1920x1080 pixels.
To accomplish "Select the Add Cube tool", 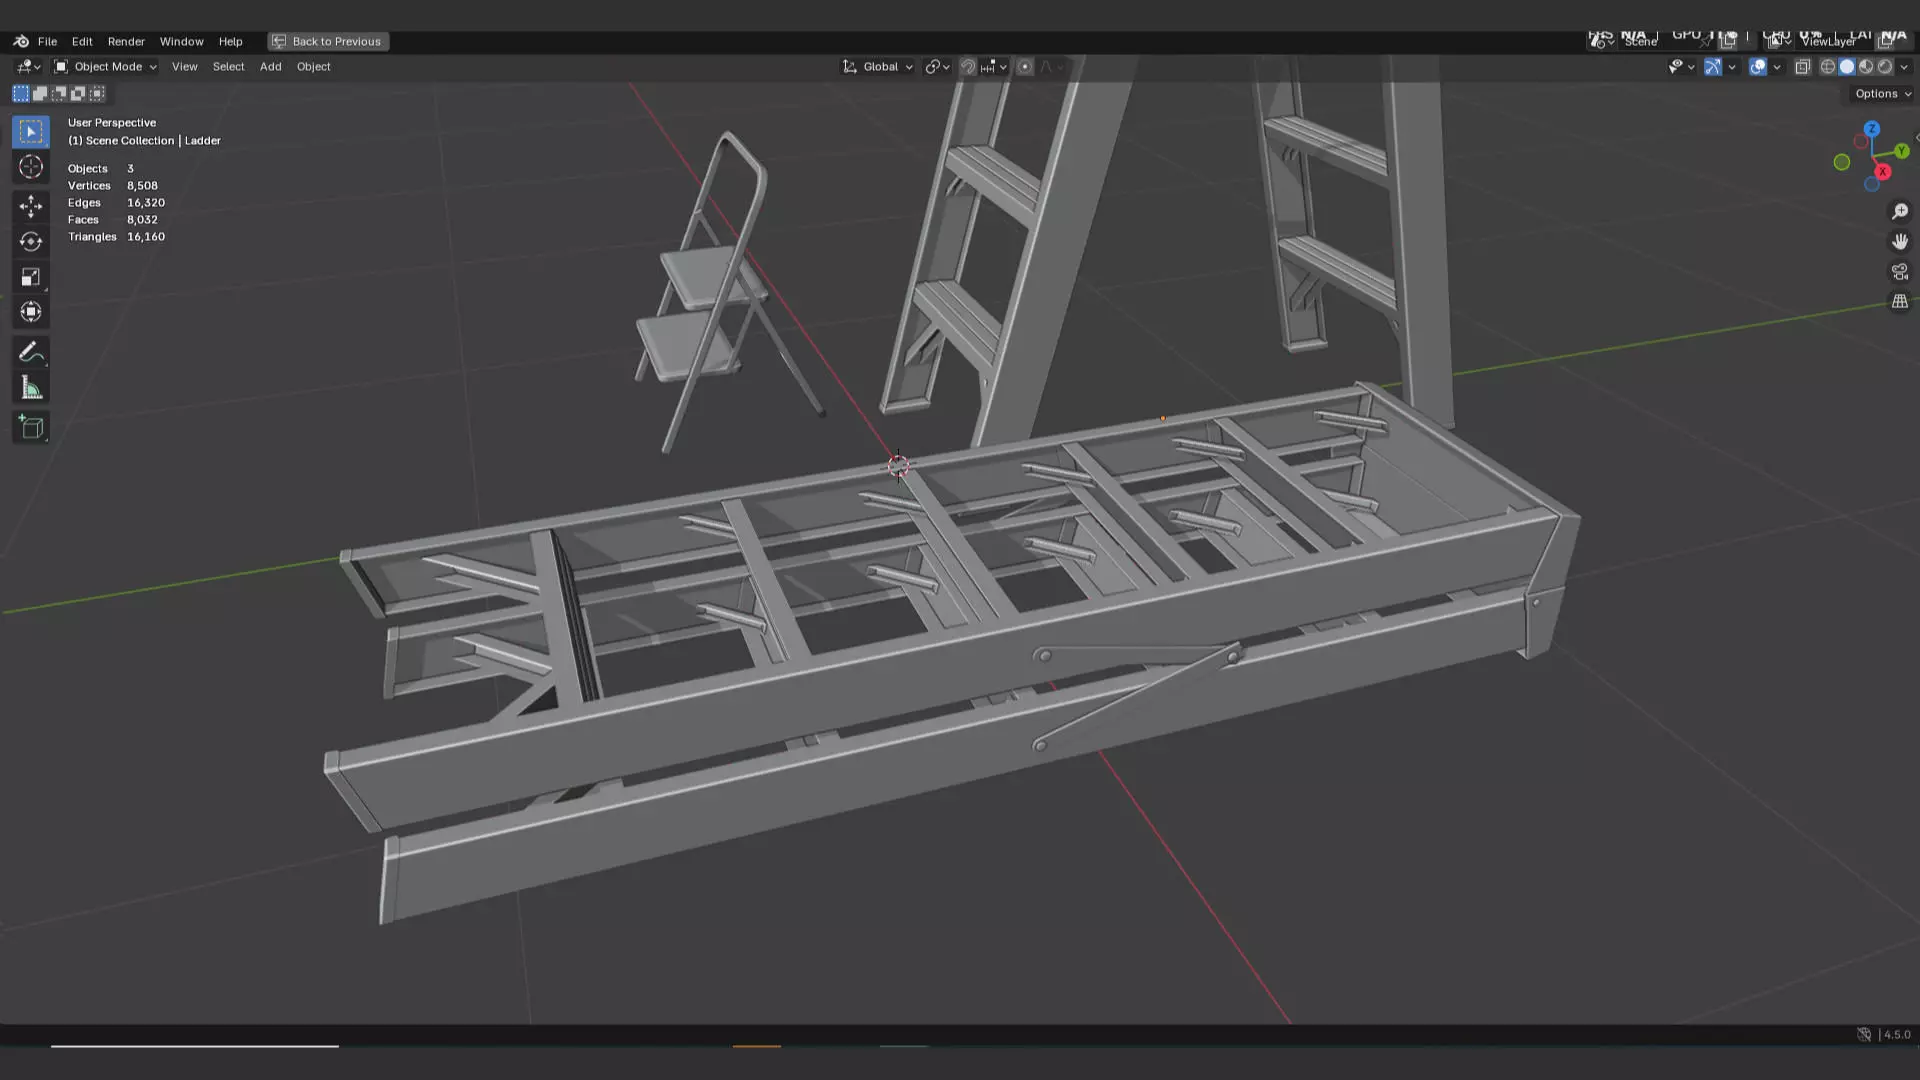I will pyautogui.click(x=31, y=428).
